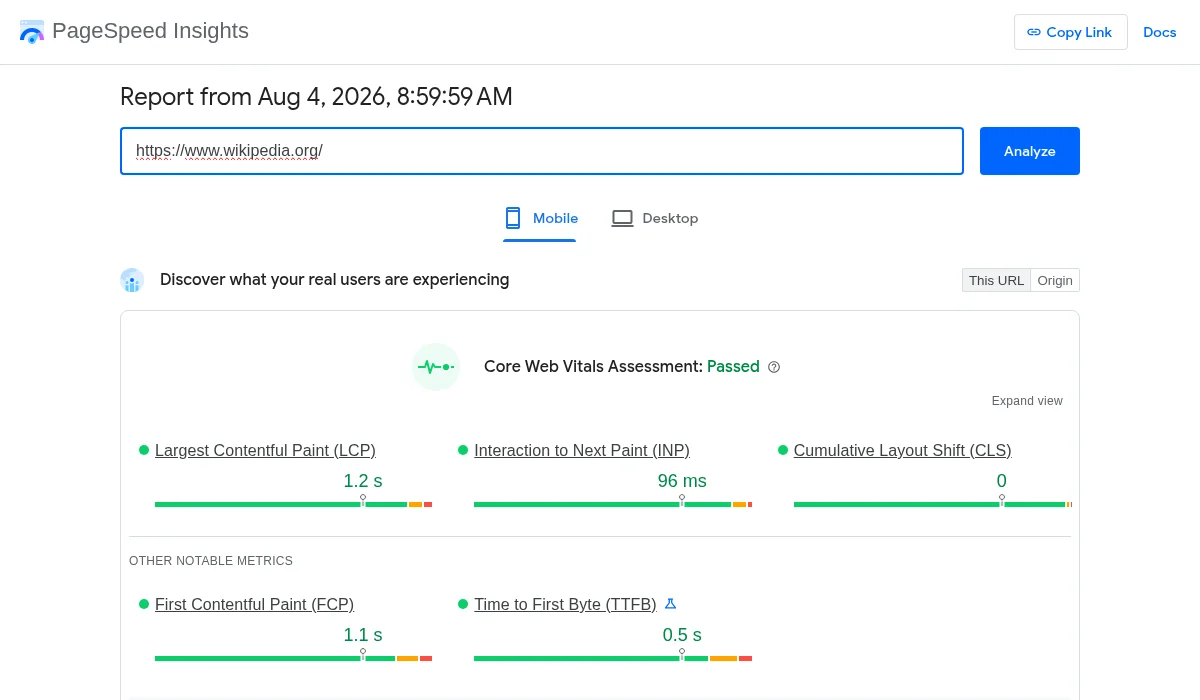Click the link icon inside Copy Link
Viewport: 1200px width, 700px height.
1034,32
